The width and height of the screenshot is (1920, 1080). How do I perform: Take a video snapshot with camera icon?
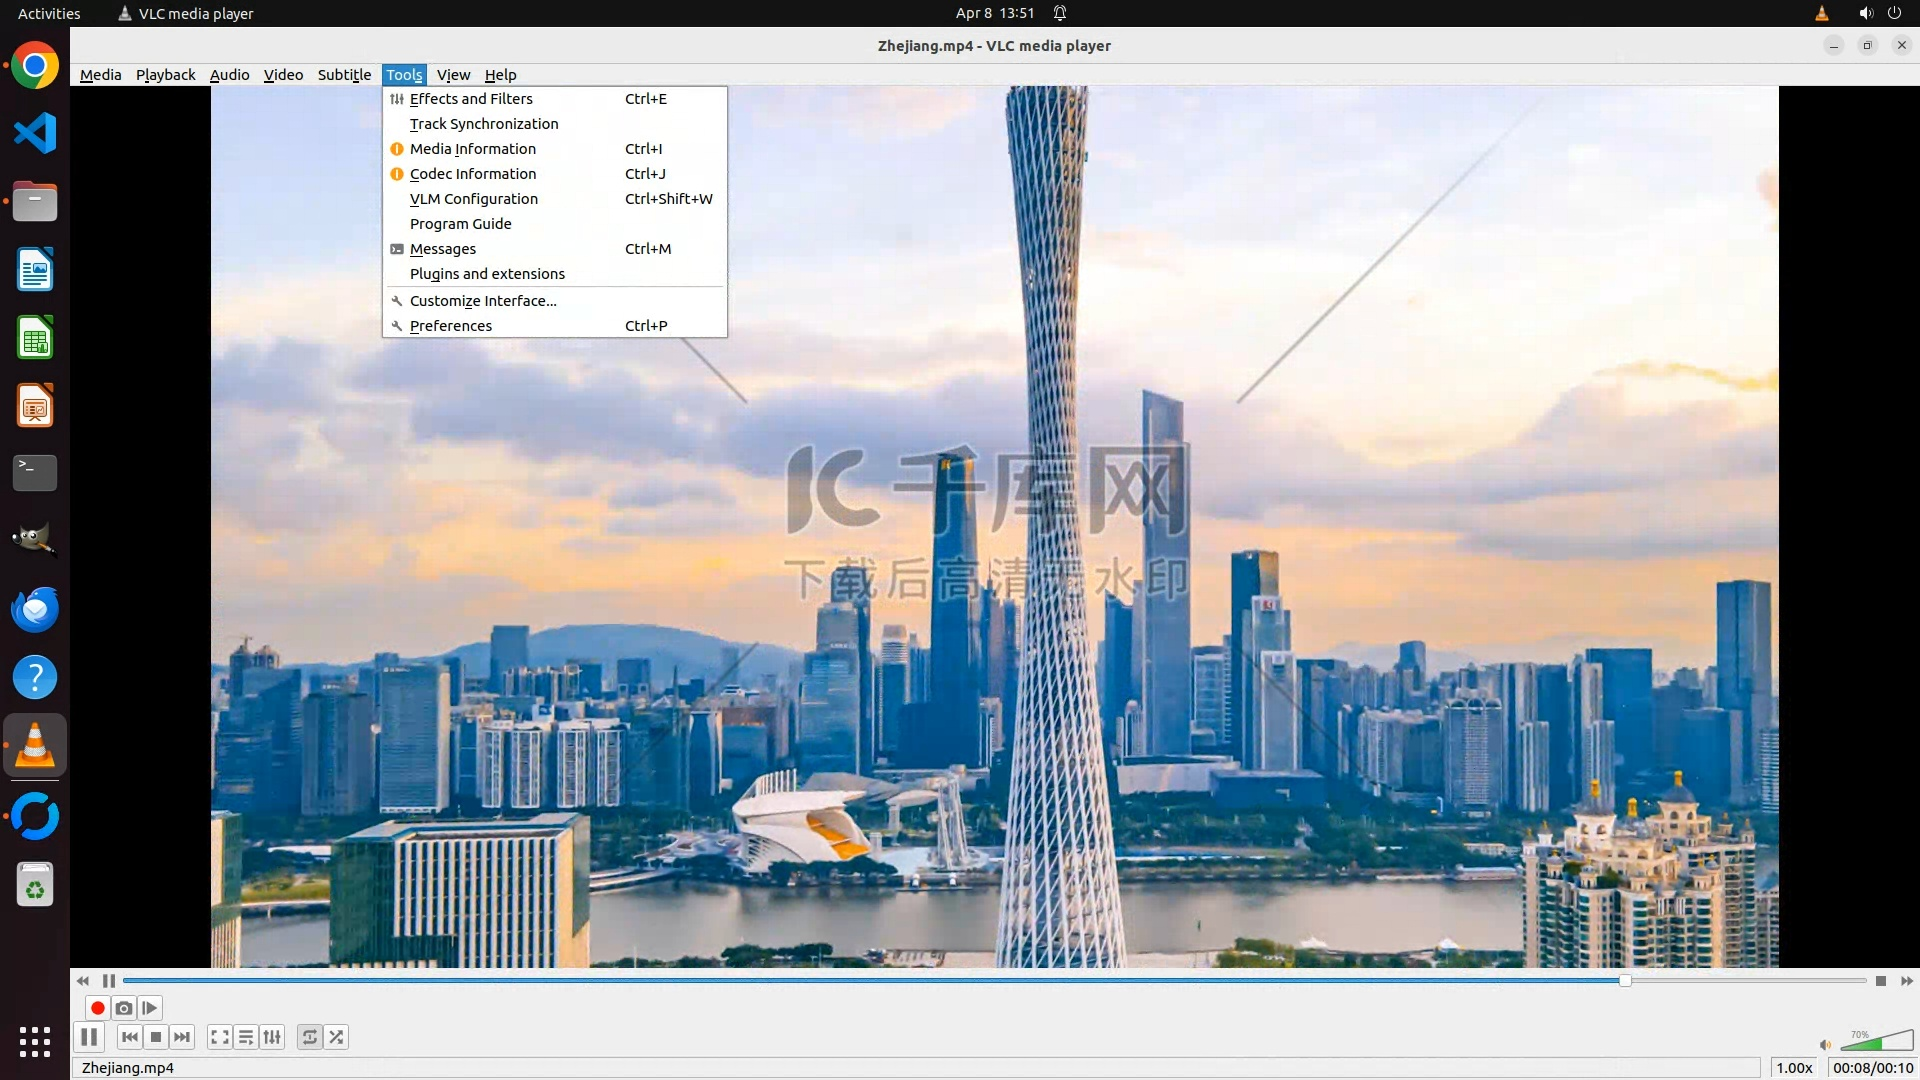[124, 1008]
